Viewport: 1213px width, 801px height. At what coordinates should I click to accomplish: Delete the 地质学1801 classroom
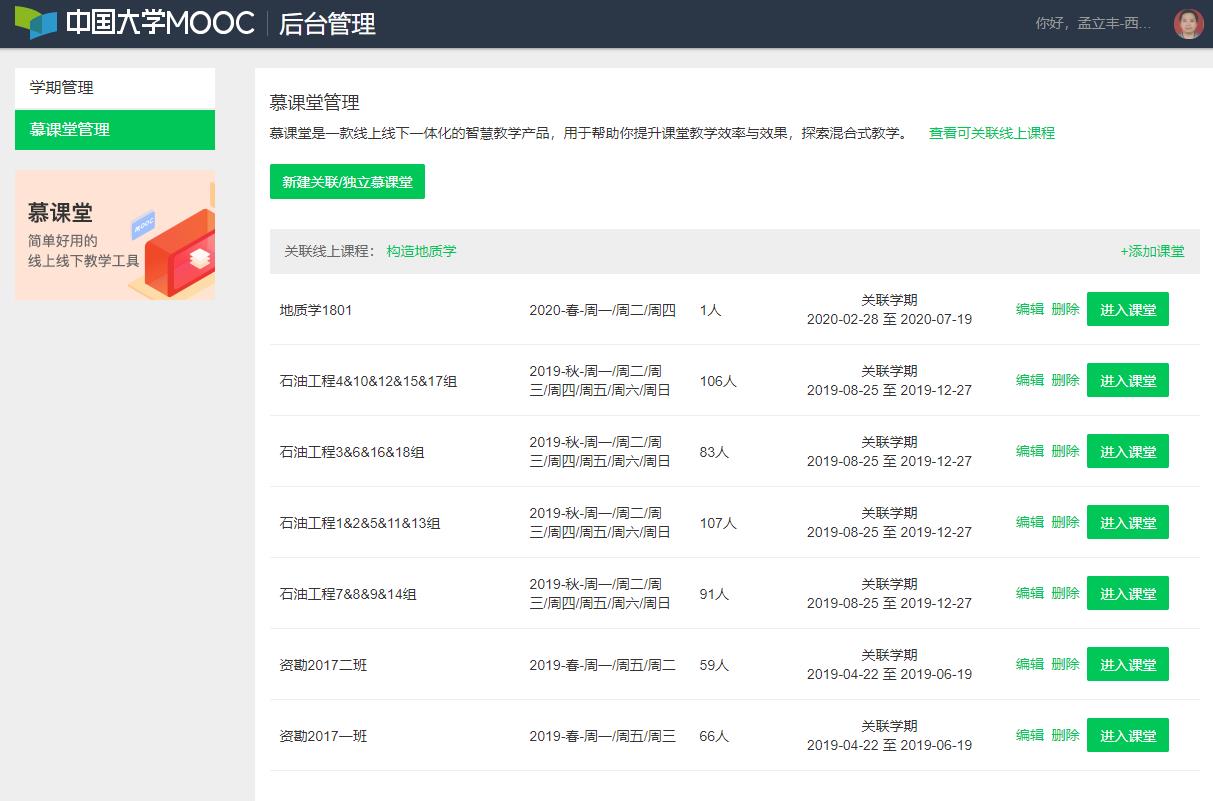[x=1065, y=310]
